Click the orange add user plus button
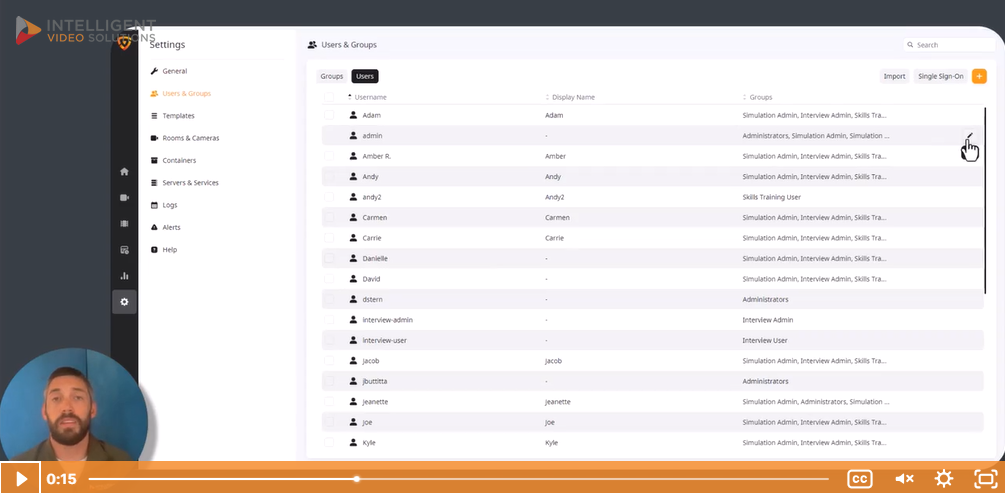Image resolution: width=1005 pixels, height=493 pixels. (979, 76)
